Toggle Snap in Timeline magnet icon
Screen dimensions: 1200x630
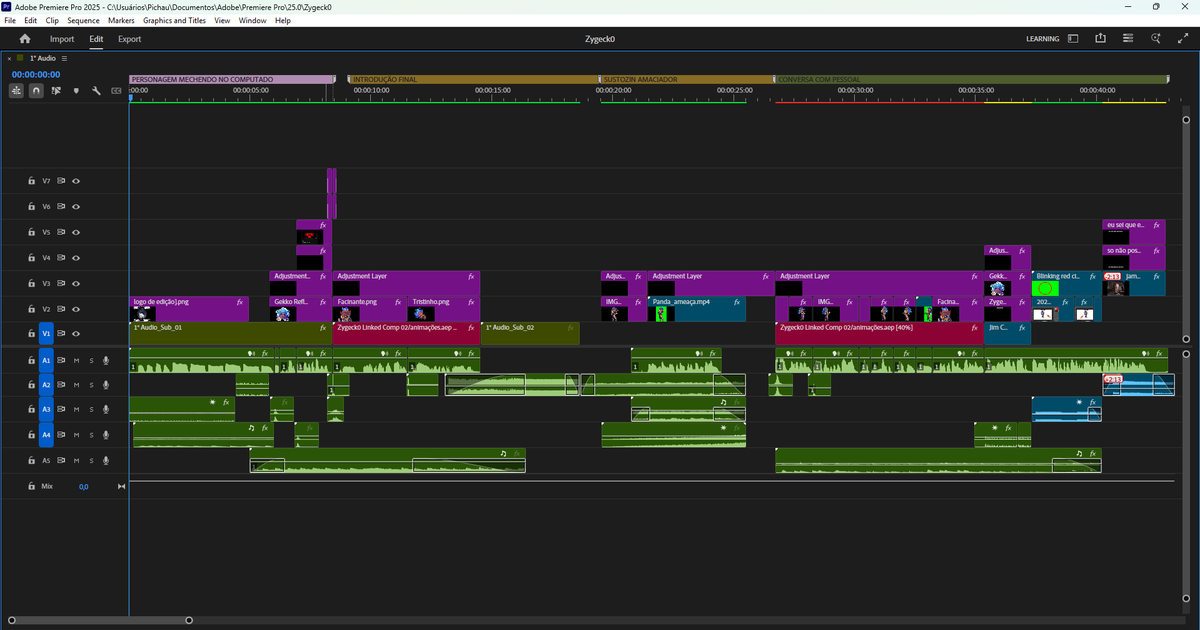(x=36, y=90)
